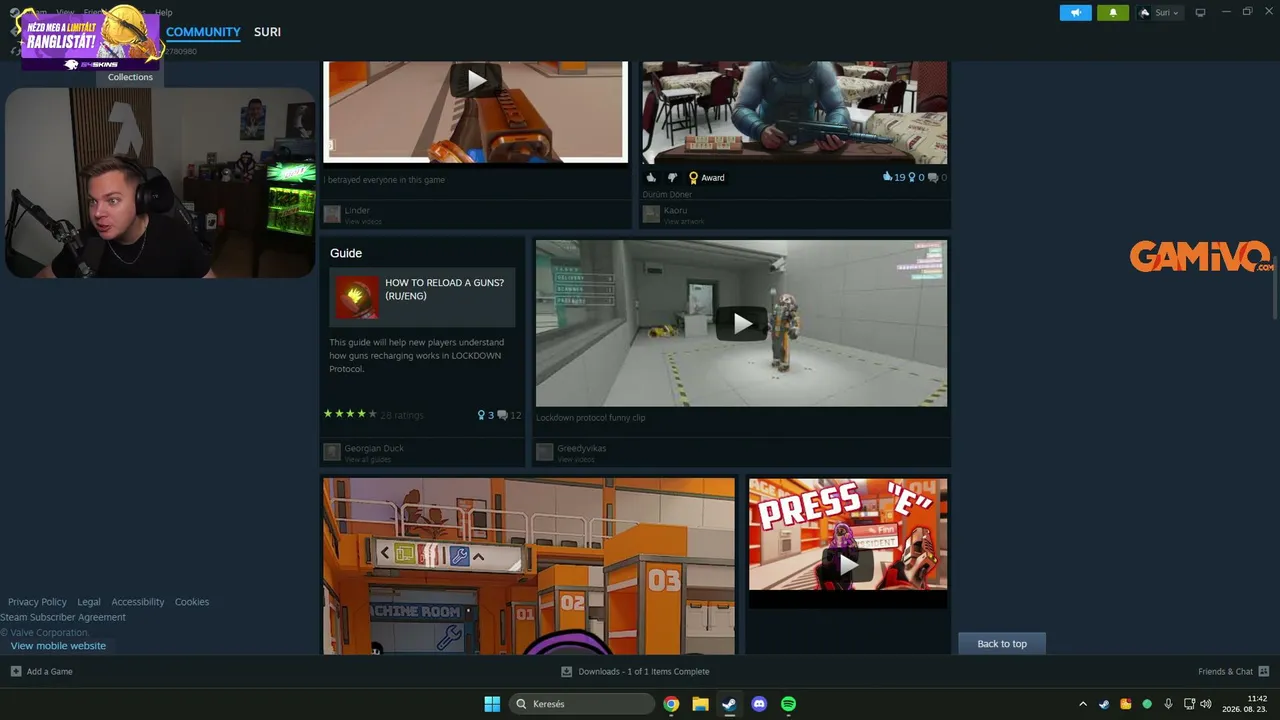
Task: Switch to Big Picture mode icon
Action: point(1200,13)
